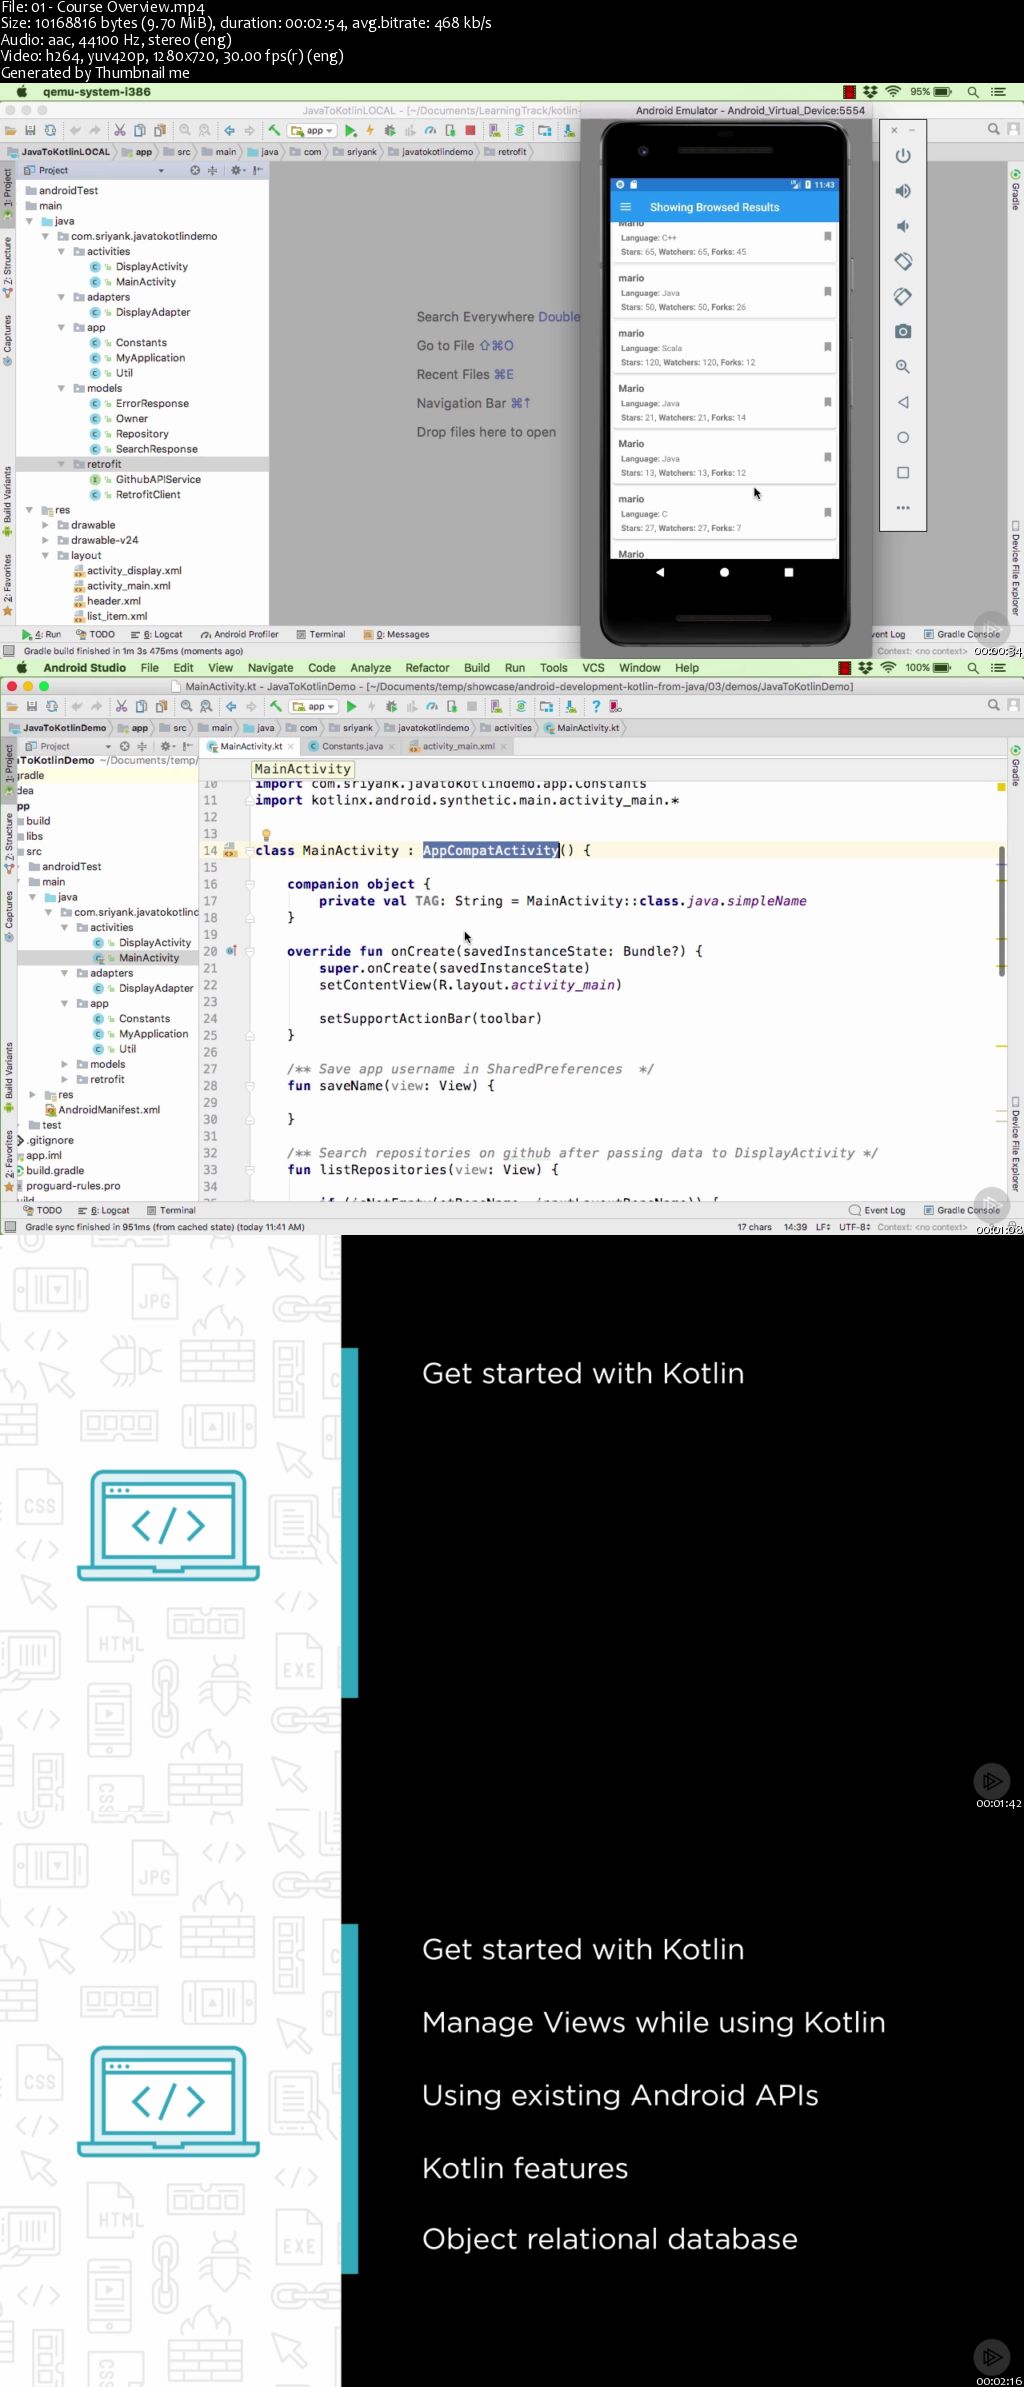Fold the MainActivity class at line 14
This screenshot has height=2387, width=1024.
click(249, 851)
